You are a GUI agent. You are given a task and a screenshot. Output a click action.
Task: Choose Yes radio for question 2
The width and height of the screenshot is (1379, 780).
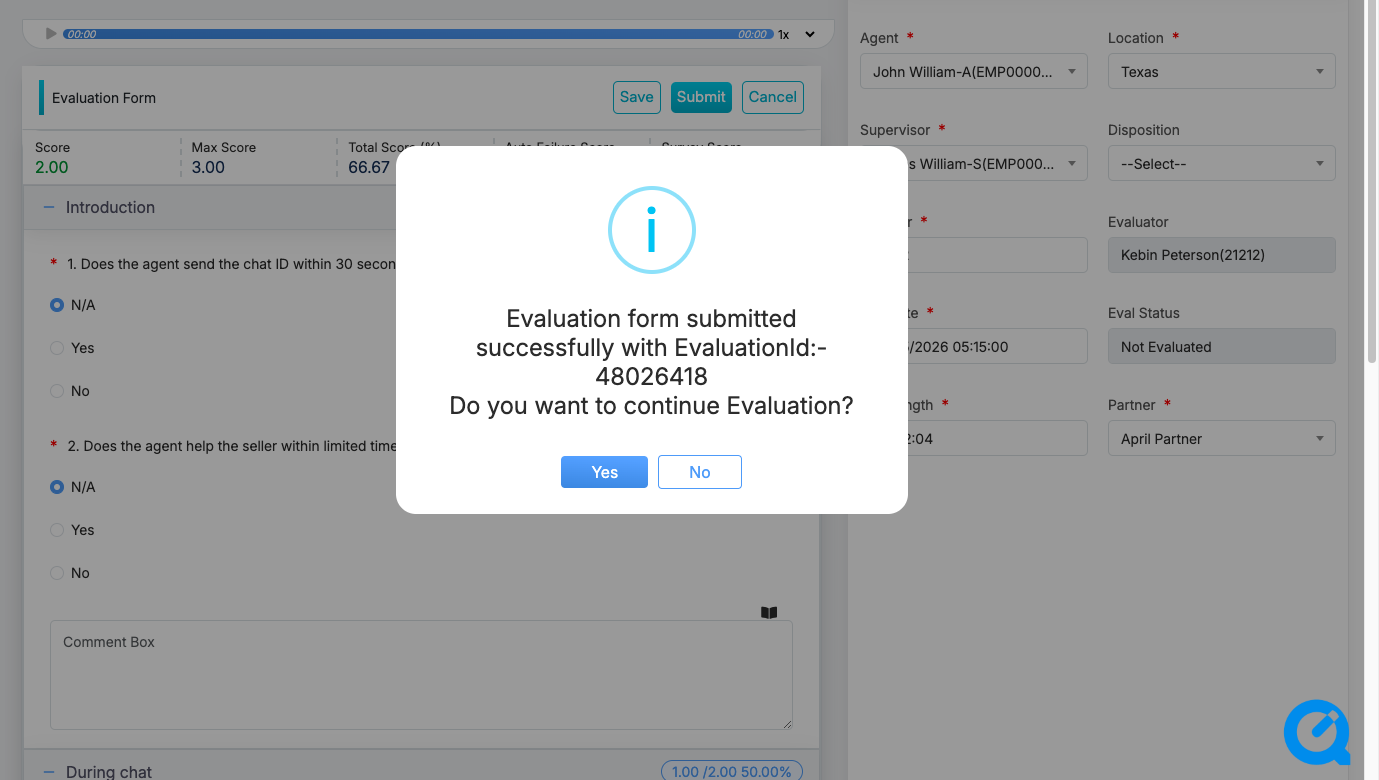(x=57, y=530)
